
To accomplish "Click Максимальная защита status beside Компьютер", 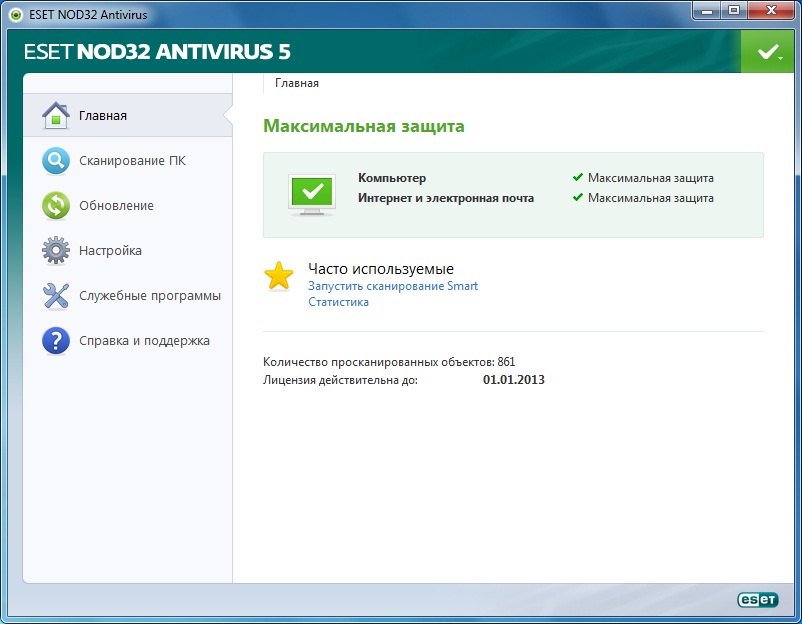I will (651, 178).
